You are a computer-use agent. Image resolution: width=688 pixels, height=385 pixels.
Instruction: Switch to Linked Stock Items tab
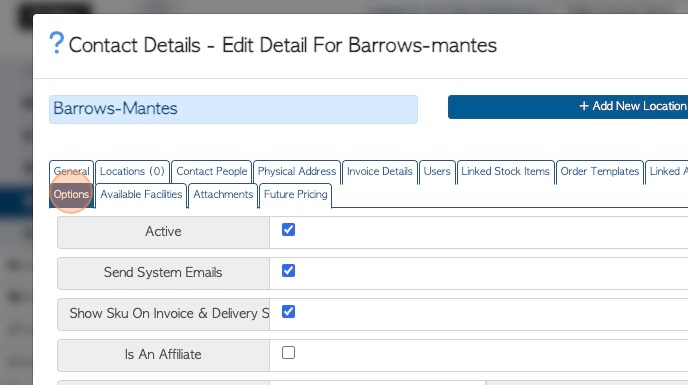(x=505, y=172)
